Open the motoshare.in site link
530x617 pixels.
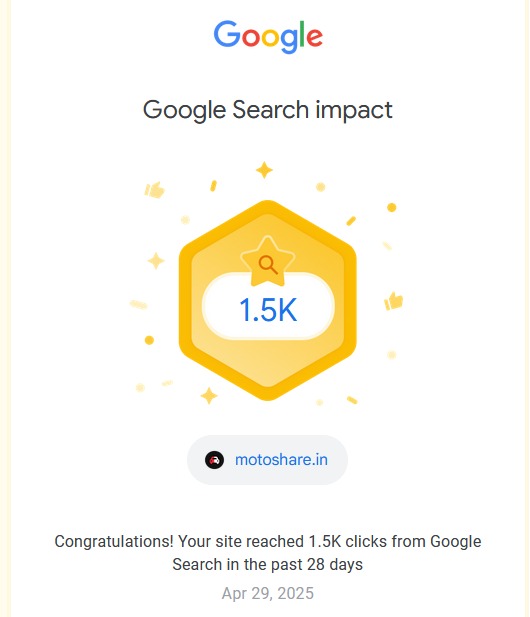281,460
